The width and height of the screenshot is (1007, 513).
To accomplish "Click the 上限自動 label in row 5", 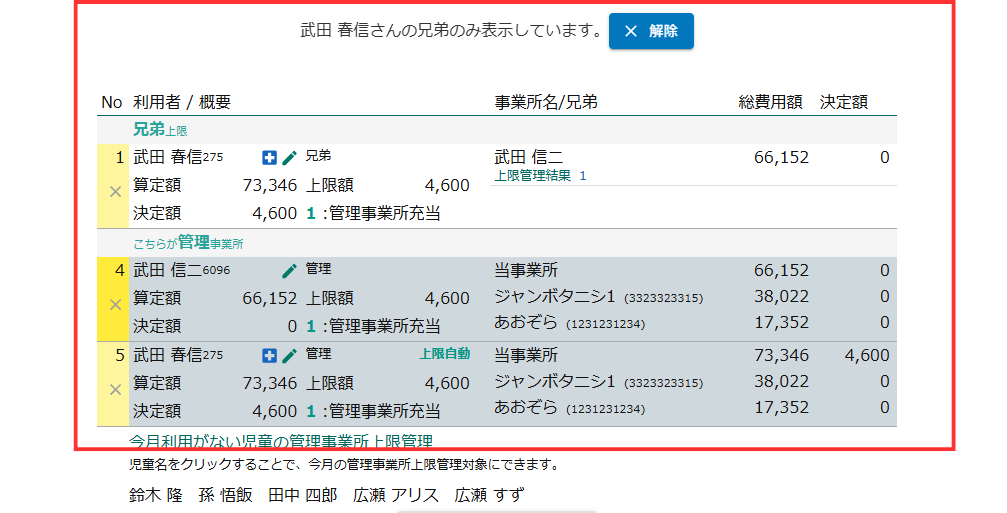I will [x=445, y=354].
